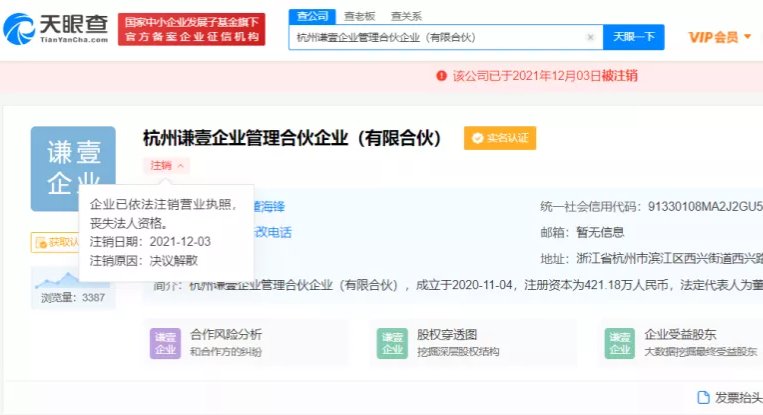Open the 企业受益股东 card title
Viewport: 763px width, 415px height.
click(x=680, y=335)
